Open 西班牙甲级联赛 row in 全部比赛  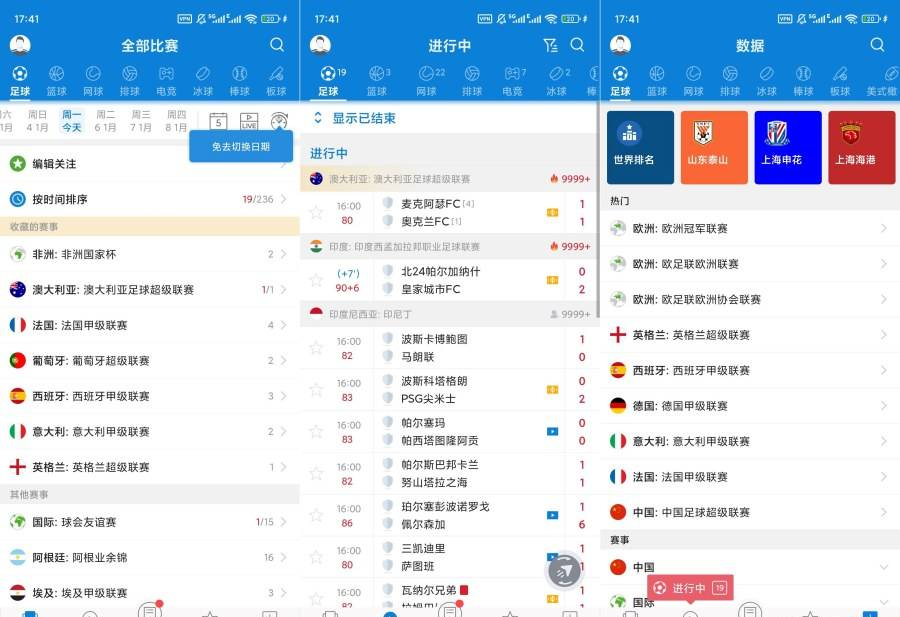[x=149, y=396]
